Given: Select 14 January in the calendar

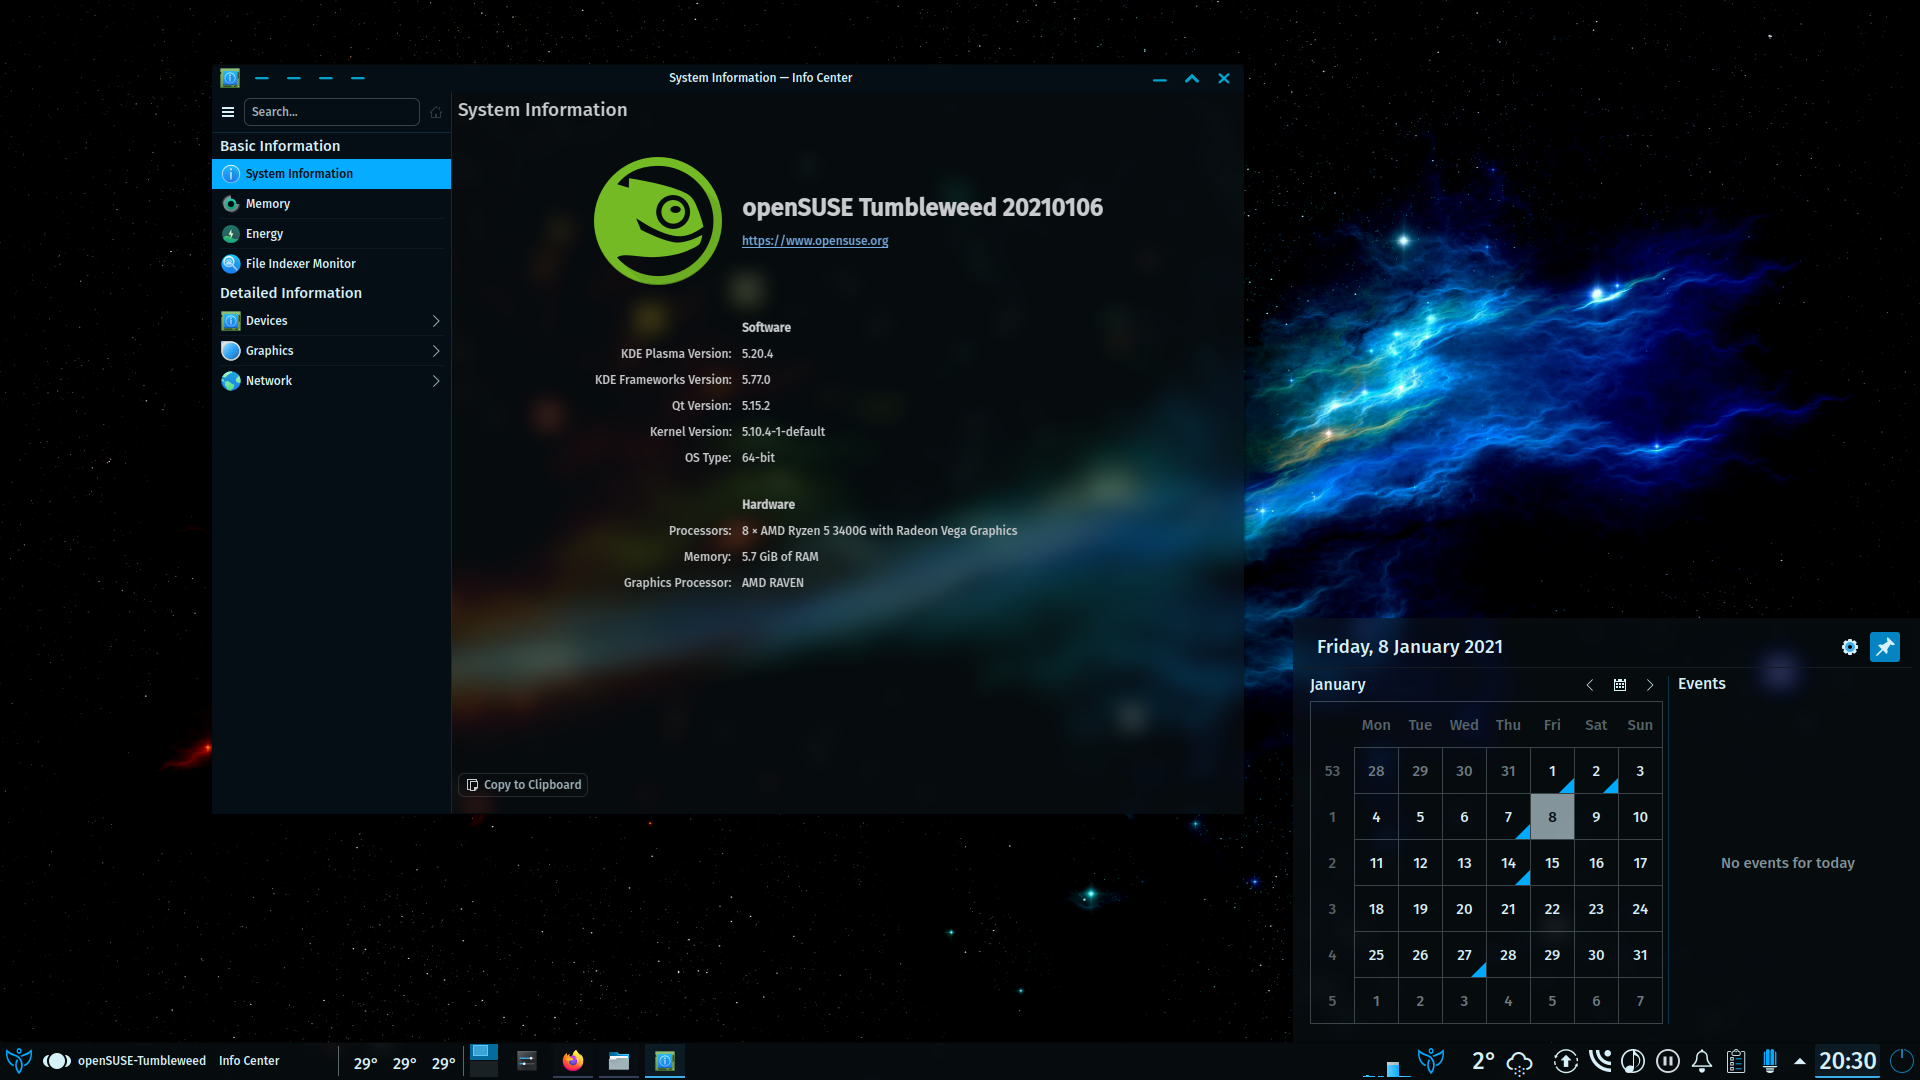Looking at the screenshot, I should [1508, 863].
